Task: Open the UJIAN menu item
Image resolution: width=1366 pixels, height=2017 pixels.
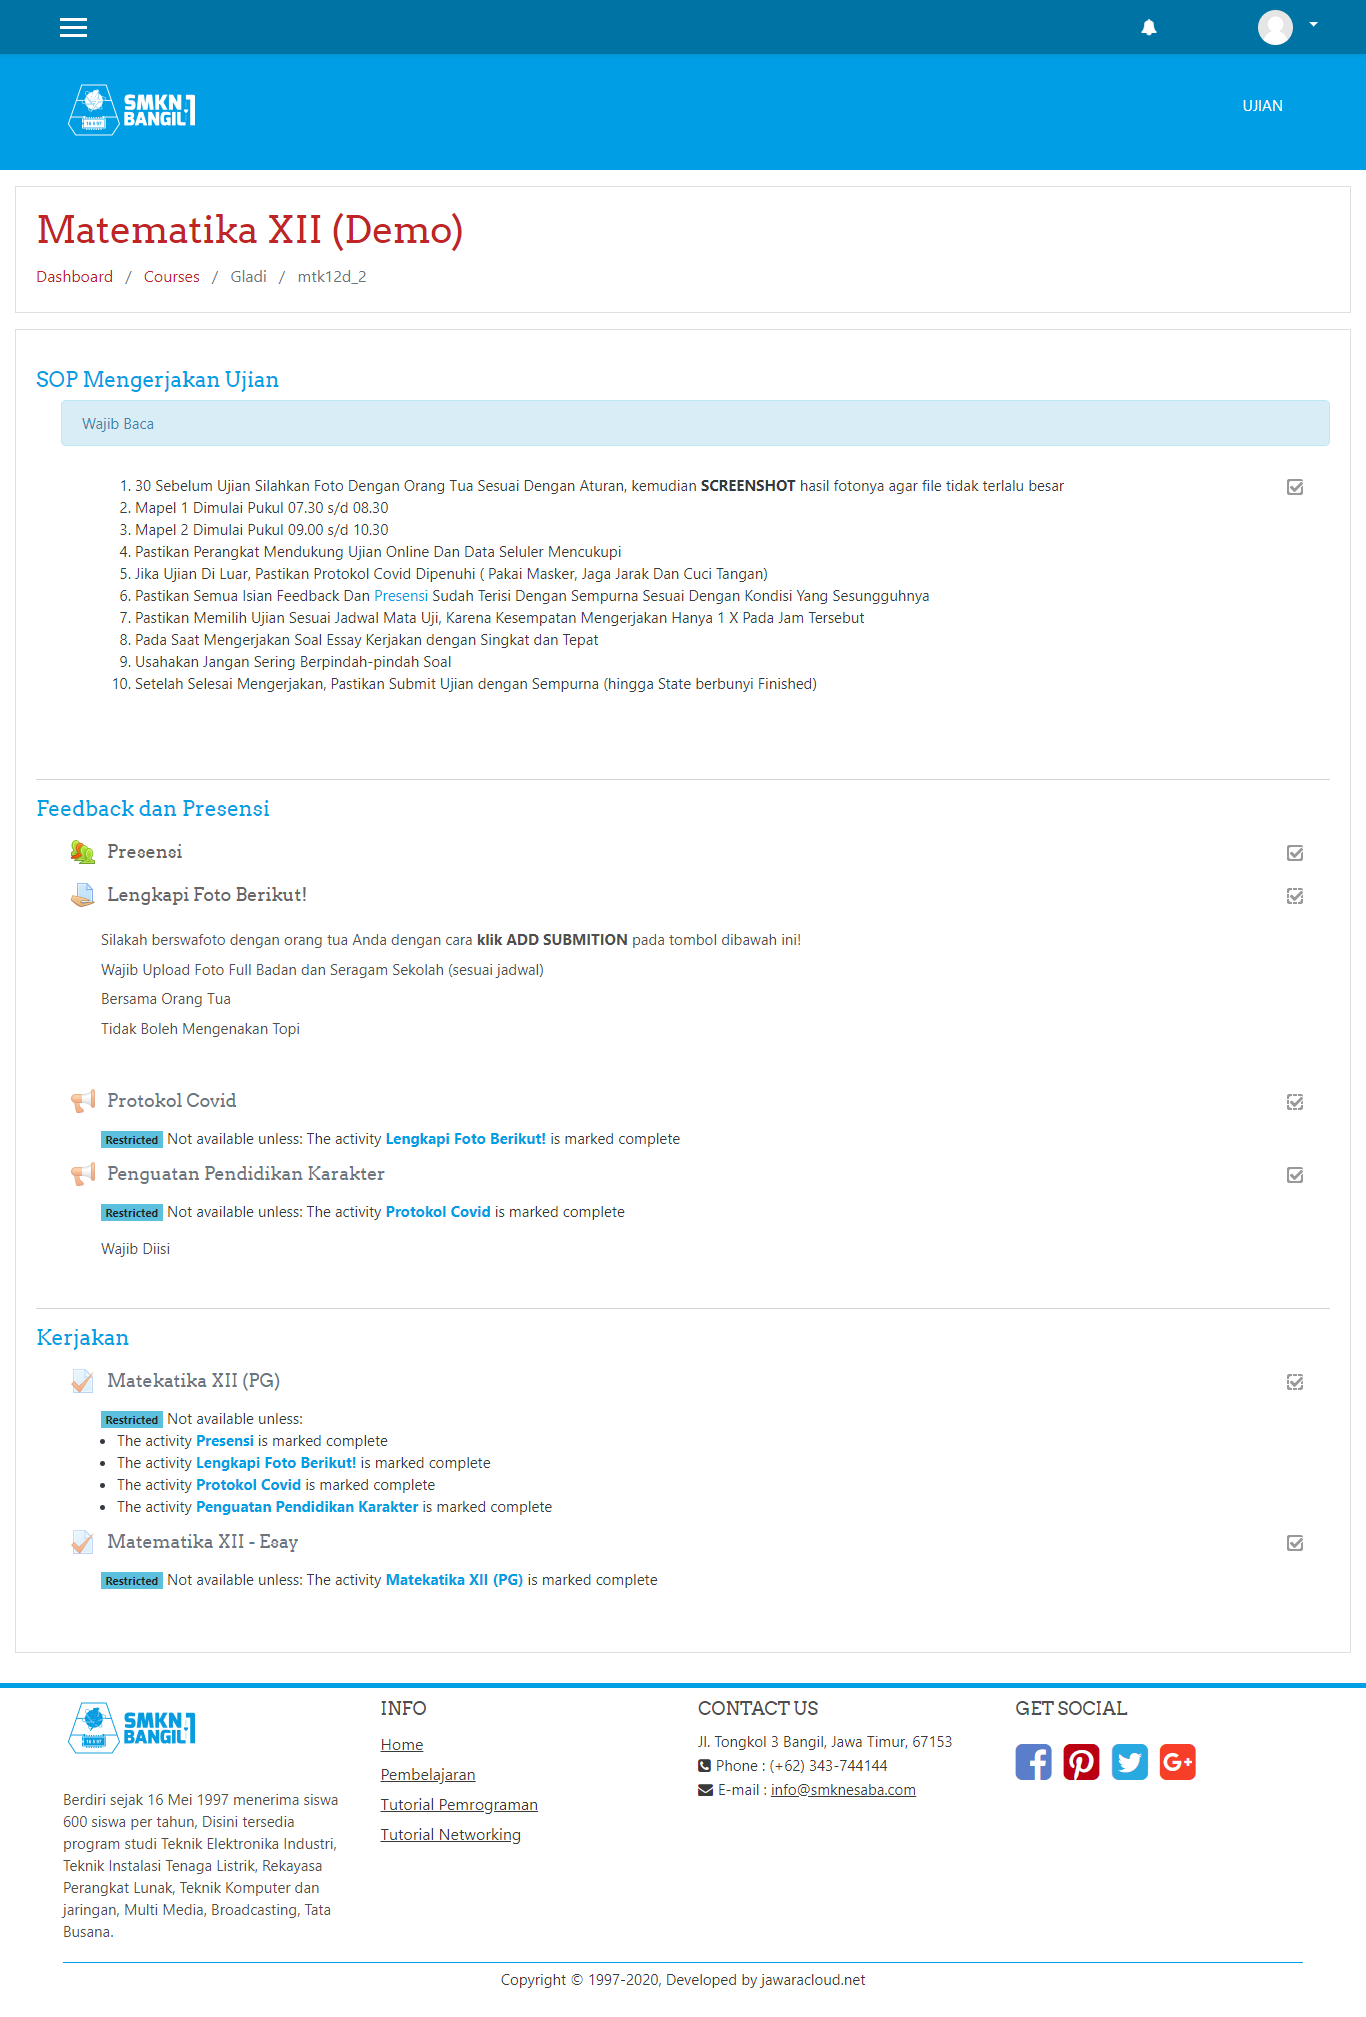Action: [x=1262, y=106]
